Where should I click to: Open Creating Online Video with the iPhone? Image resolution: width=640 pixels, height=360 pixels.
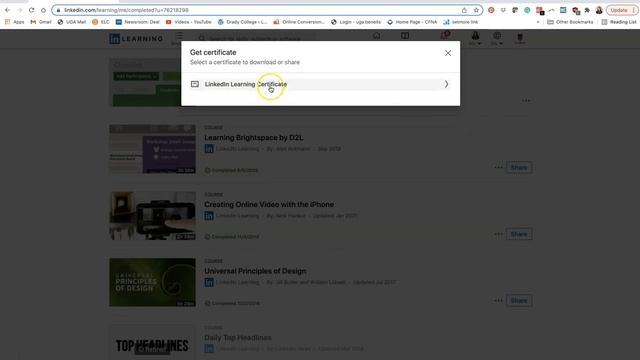pos(269,204)
